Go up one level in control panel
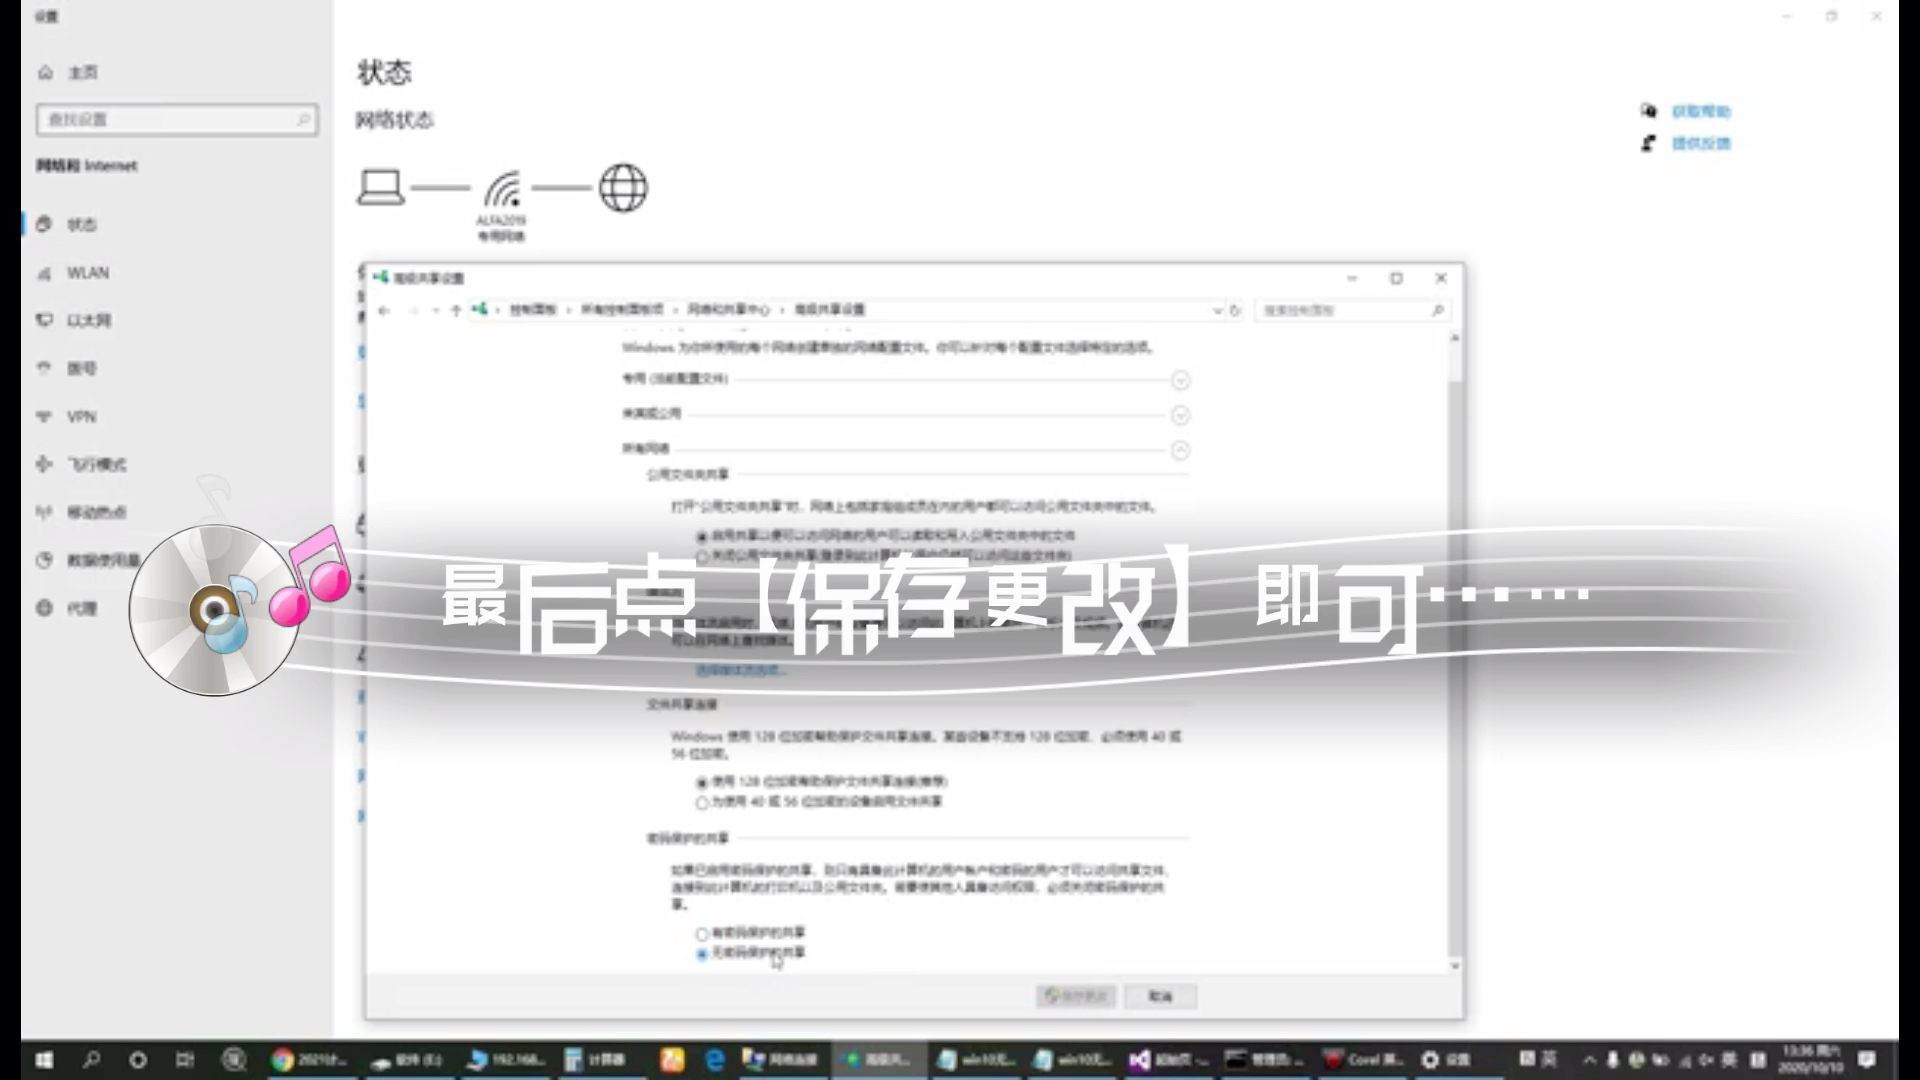1920x1080 pixels. 456,311
